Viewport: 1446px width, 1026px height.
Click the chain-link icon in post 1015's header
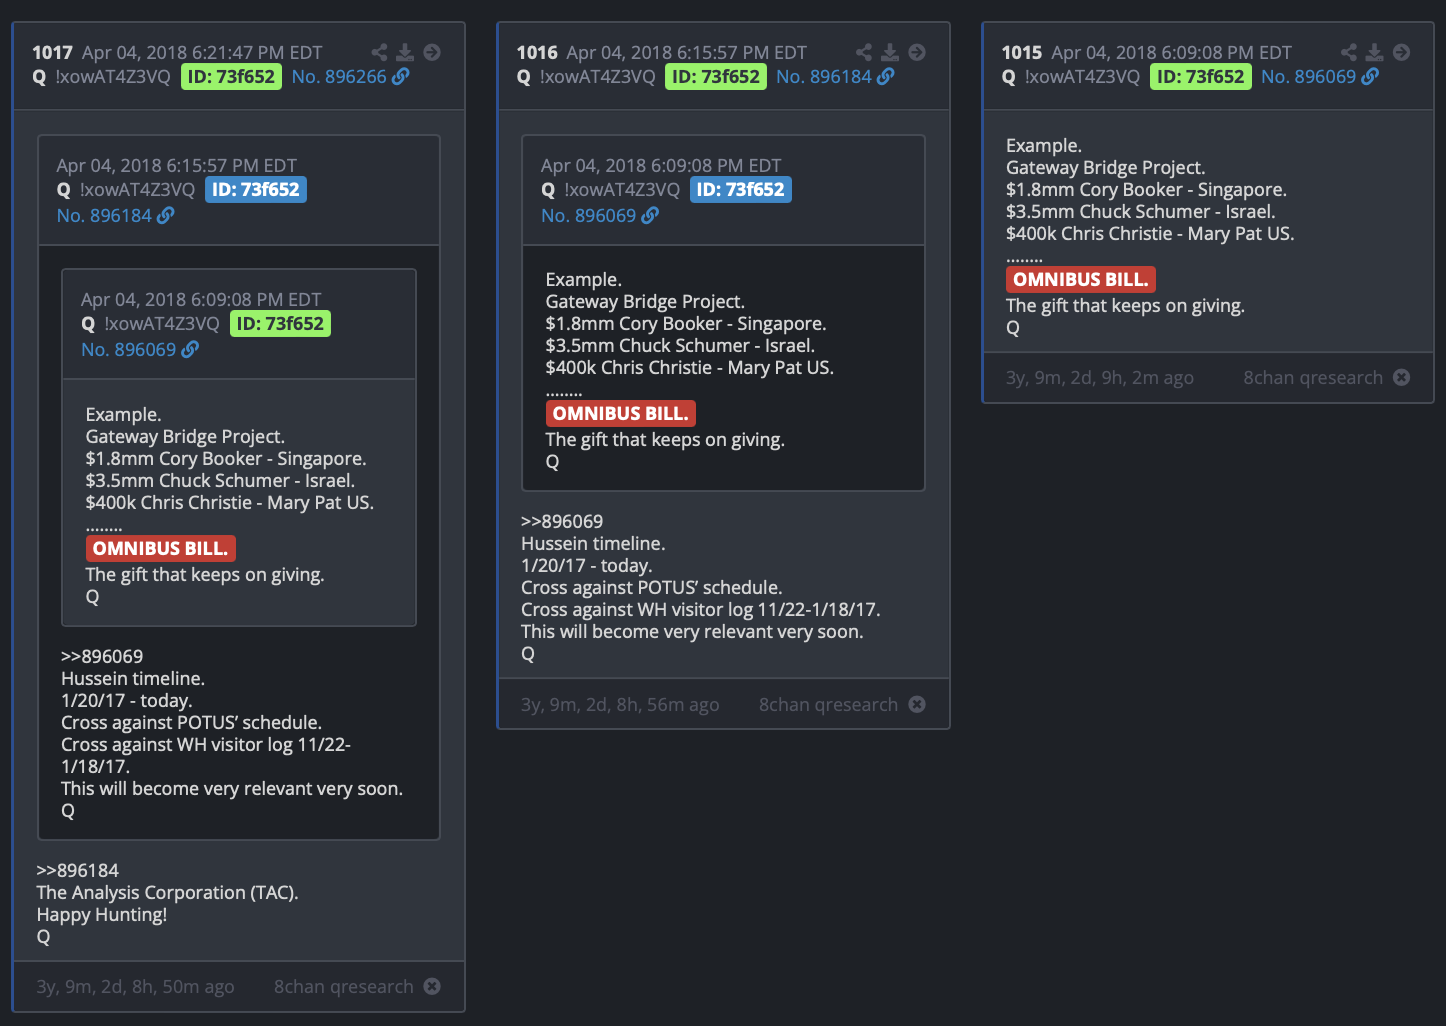tap(1371, 76)
